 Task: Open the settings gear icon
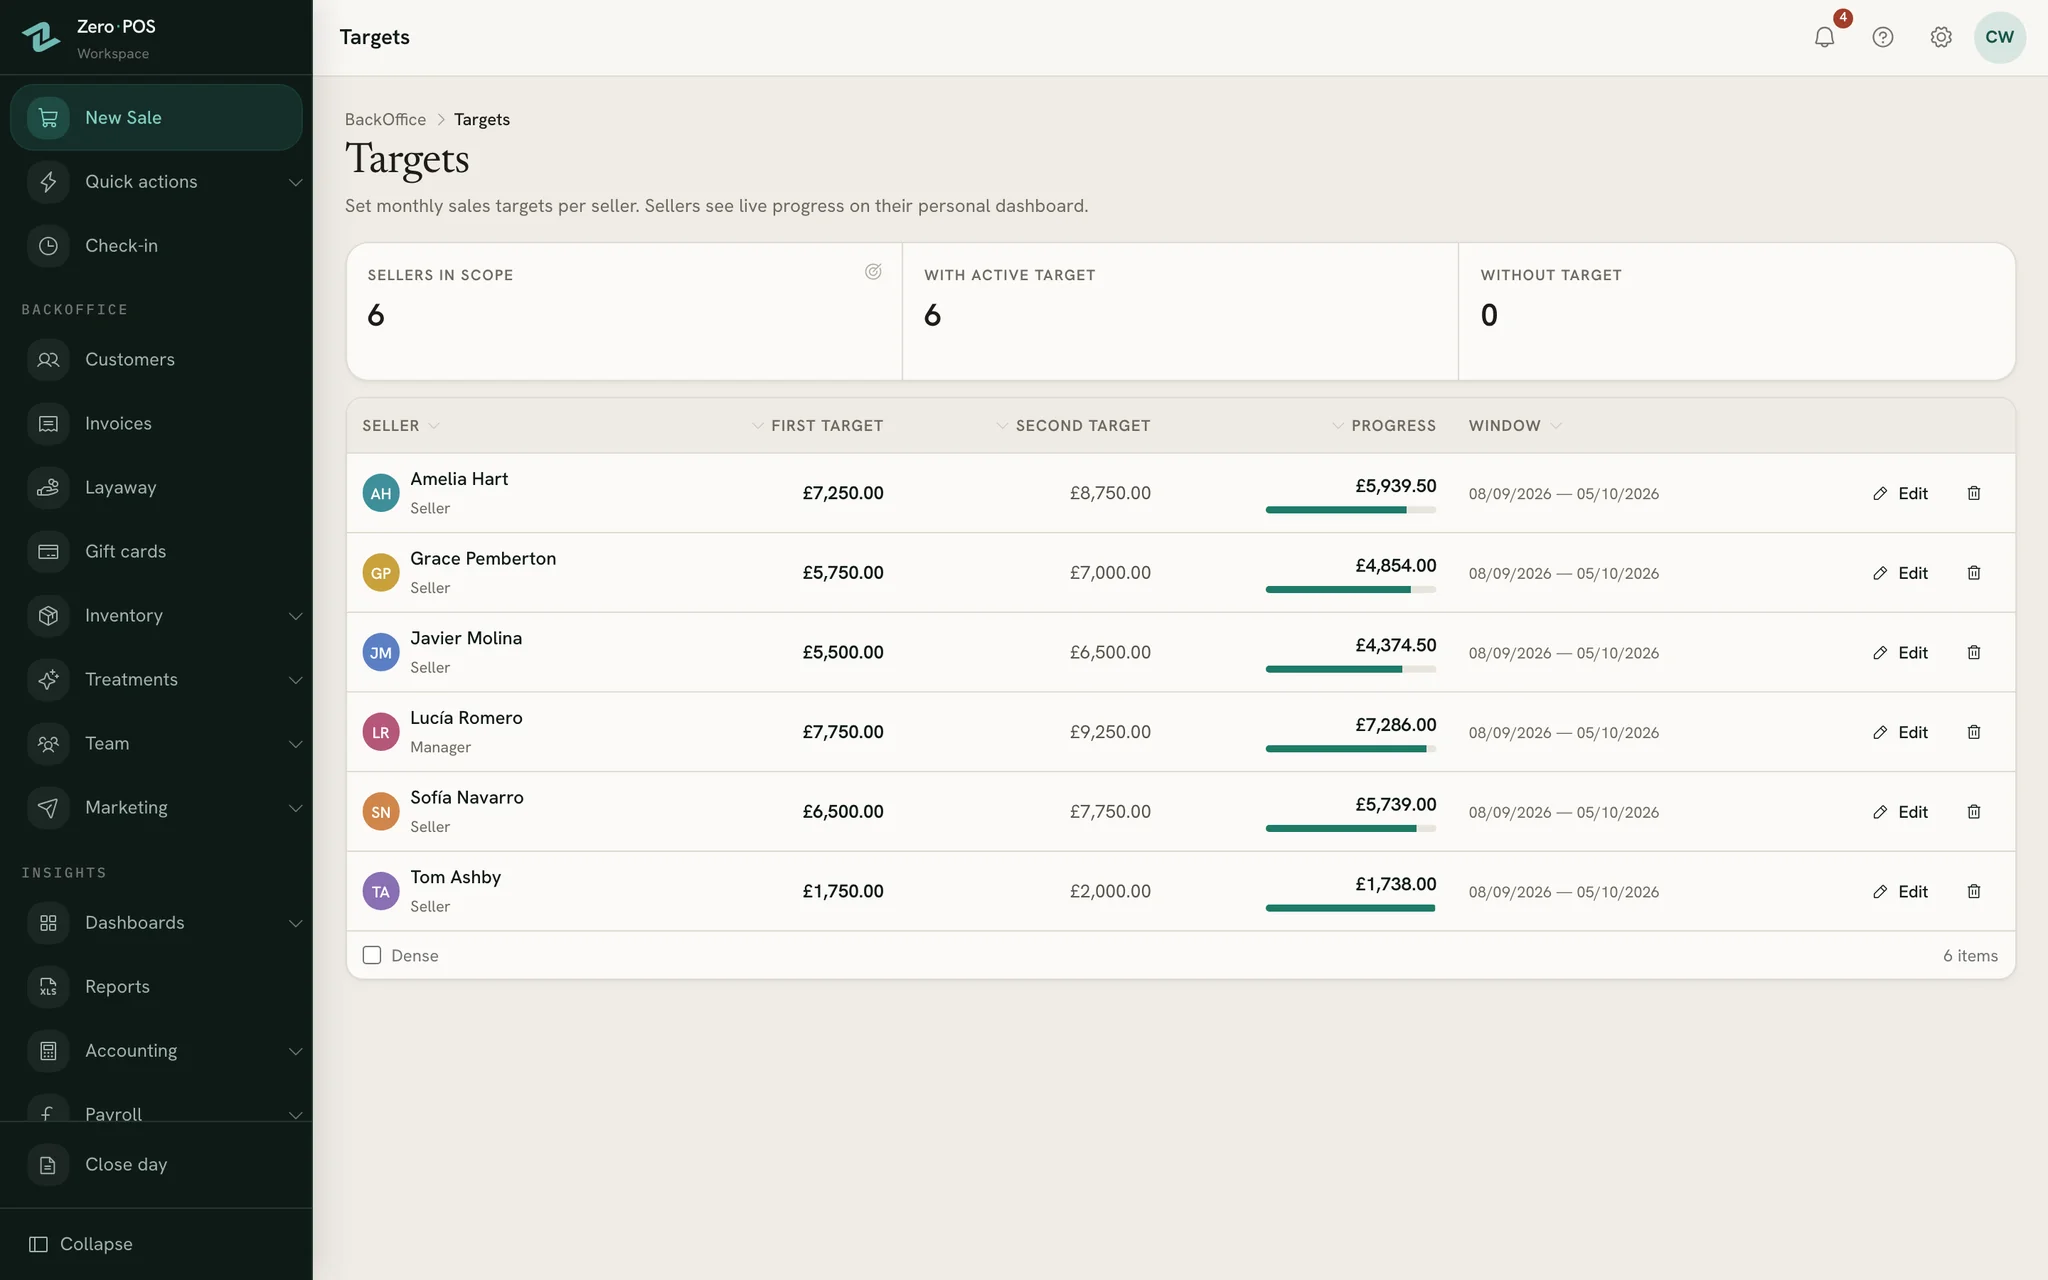pyautogui.click(x=1941, y=37)
